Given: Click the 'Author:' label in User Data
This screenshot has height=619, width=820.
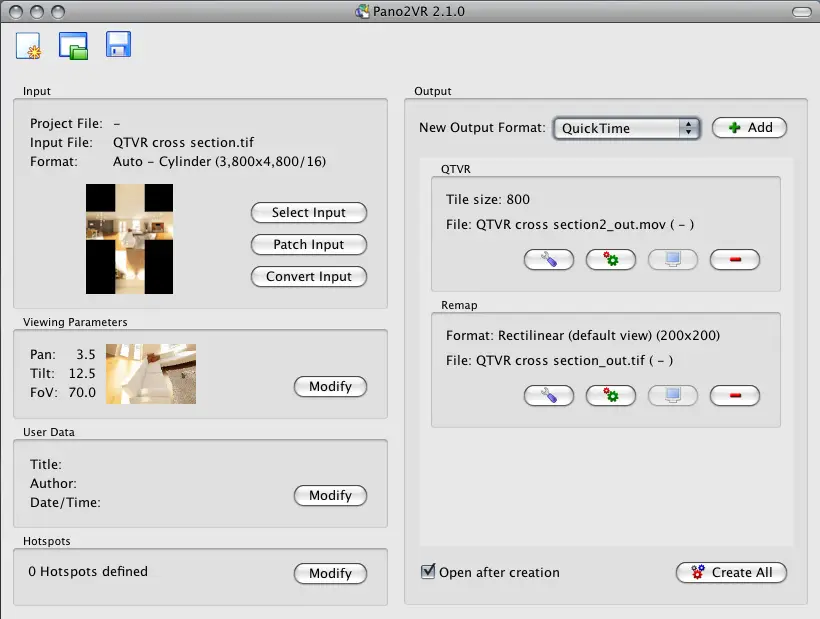Looking at the screenshot, I should pyautogui.click(x=53, y=483).
